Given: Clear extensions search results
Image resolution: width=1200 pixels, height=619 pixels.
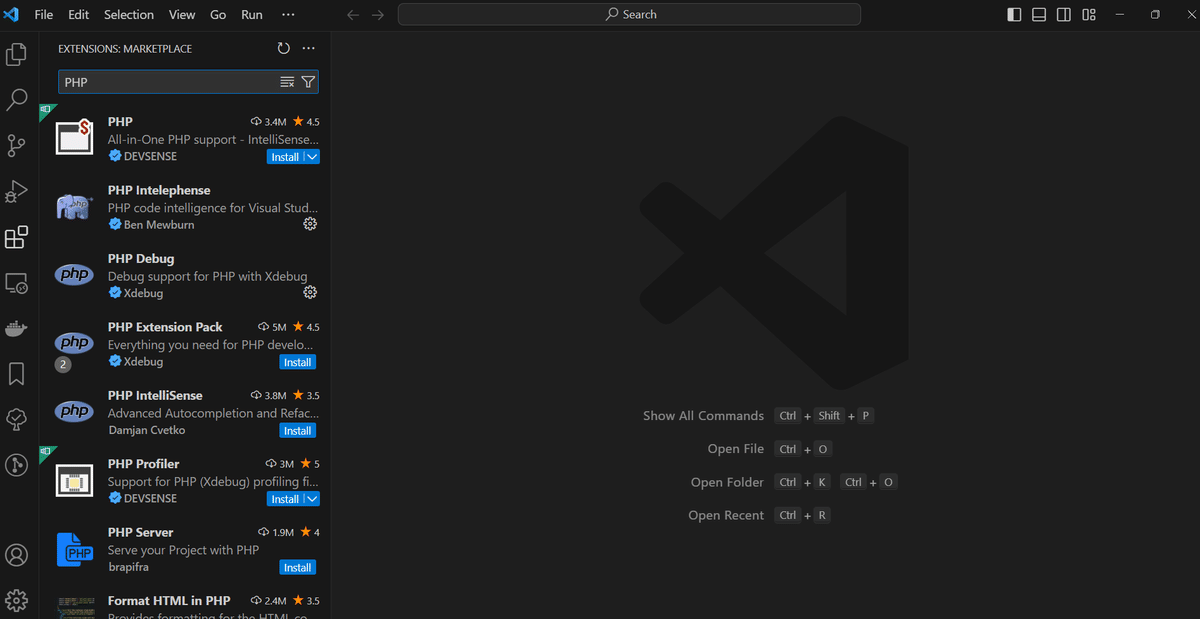Looking at the screenshot, I should [288, 82].
